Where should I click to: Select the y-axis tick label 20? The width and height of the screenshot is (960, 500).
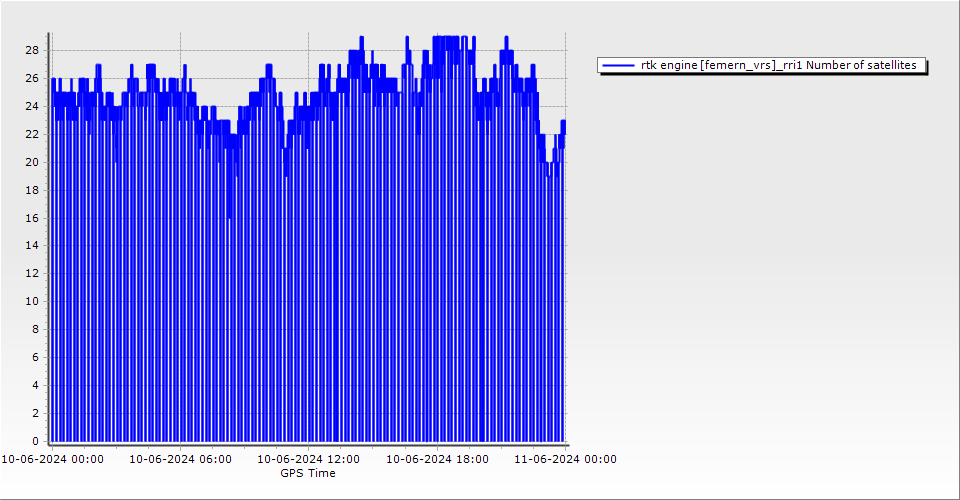click(x=32, y=162)
